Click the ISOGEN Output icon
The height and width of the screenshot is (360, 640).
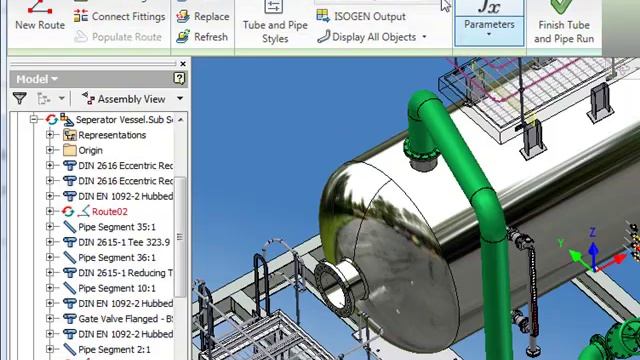[x=323, y=16]
